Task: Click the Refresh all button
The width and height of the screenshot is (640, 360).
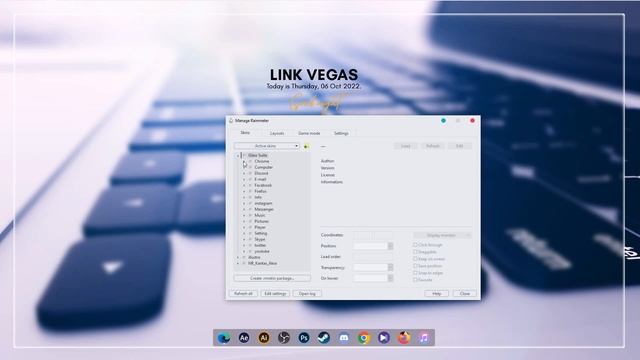Action: [x=244, y=293]
